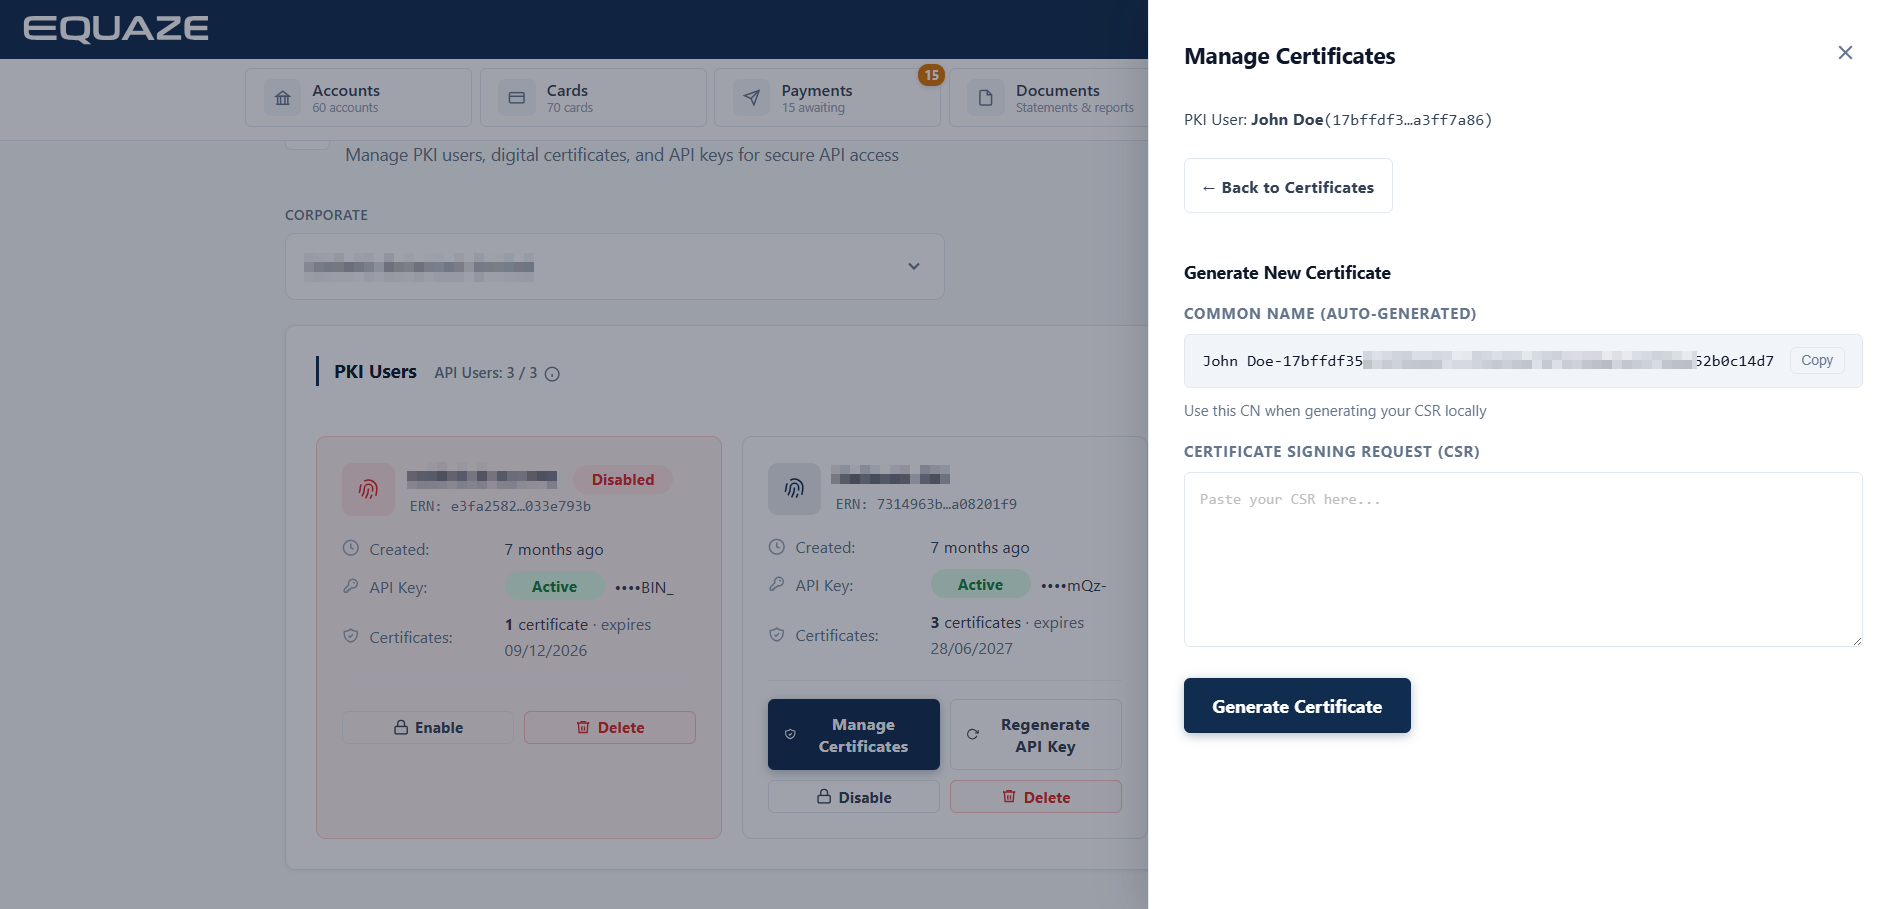Open the Payments tab
The height and width of the screenshot is (909, 1894).
[827, 98]
